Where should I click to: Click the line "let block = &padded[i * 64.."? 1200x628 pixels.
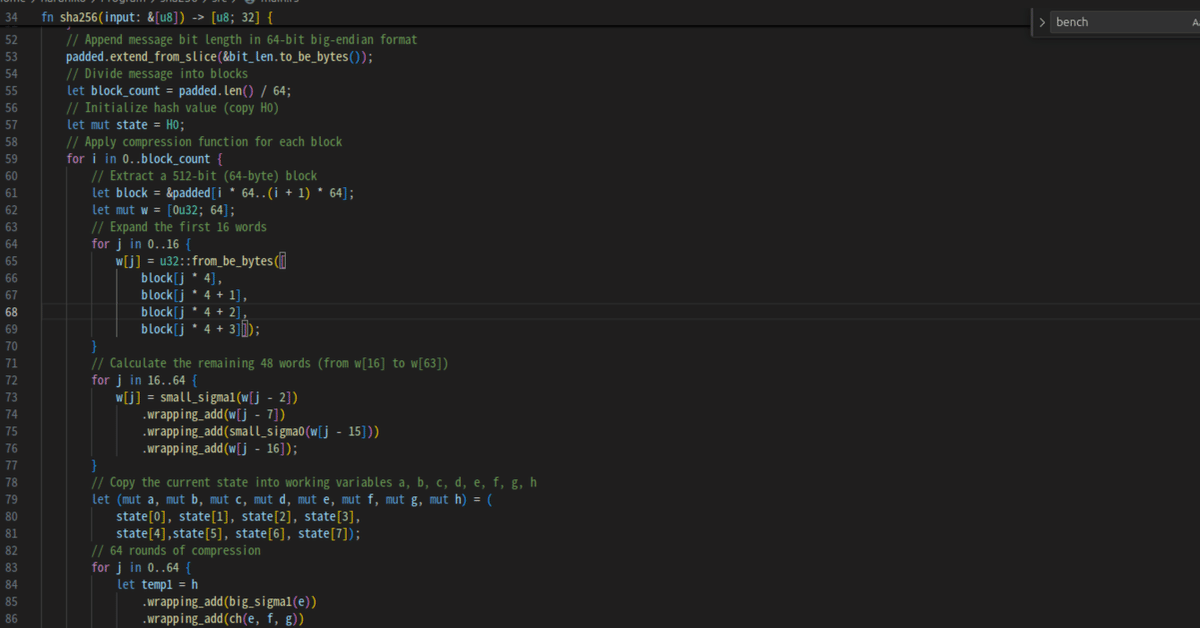[x=223, y=193]
